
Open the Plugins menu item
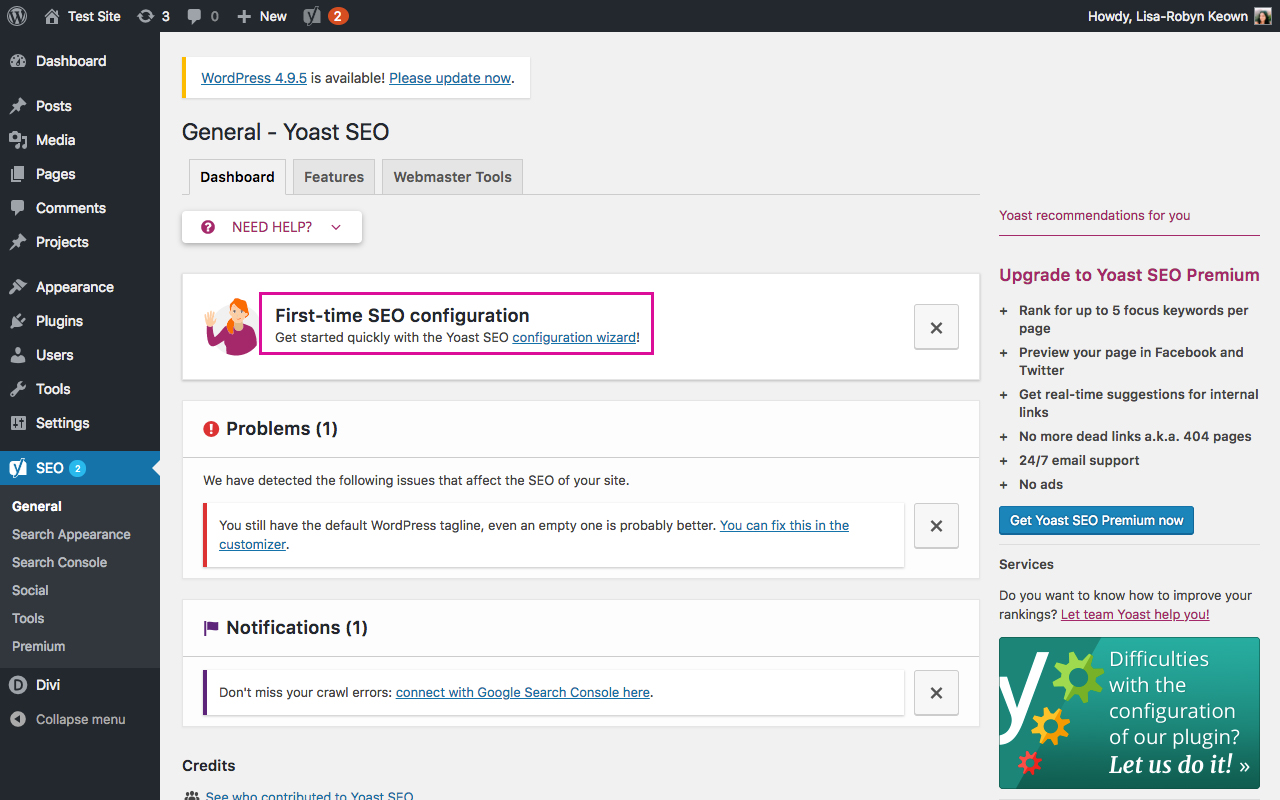[x=80, y=321]
